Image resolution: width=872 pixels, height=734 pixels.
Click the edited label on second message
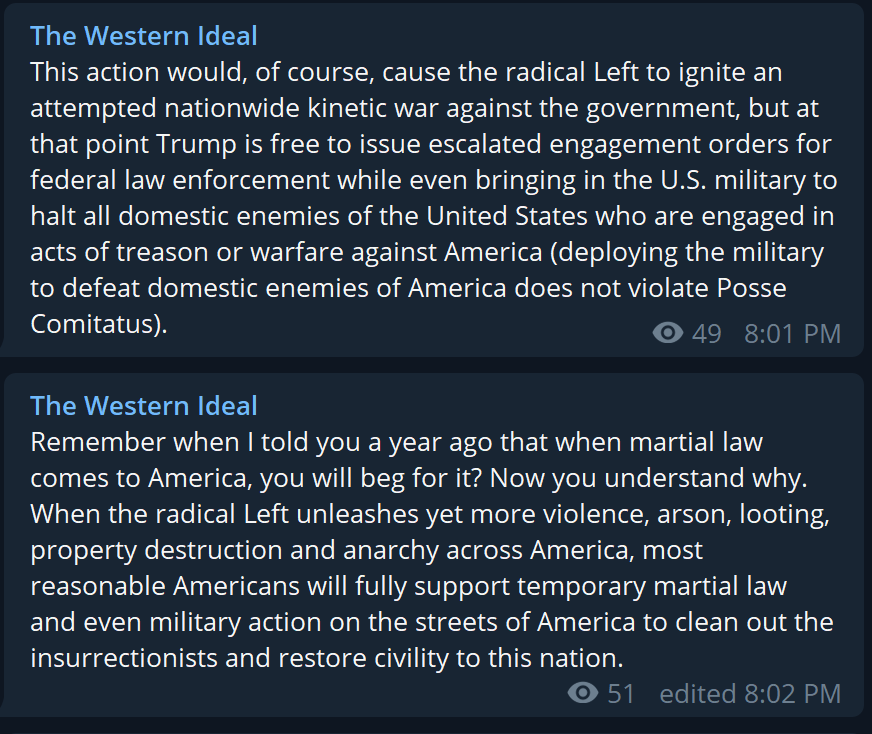tap(698, 694)
